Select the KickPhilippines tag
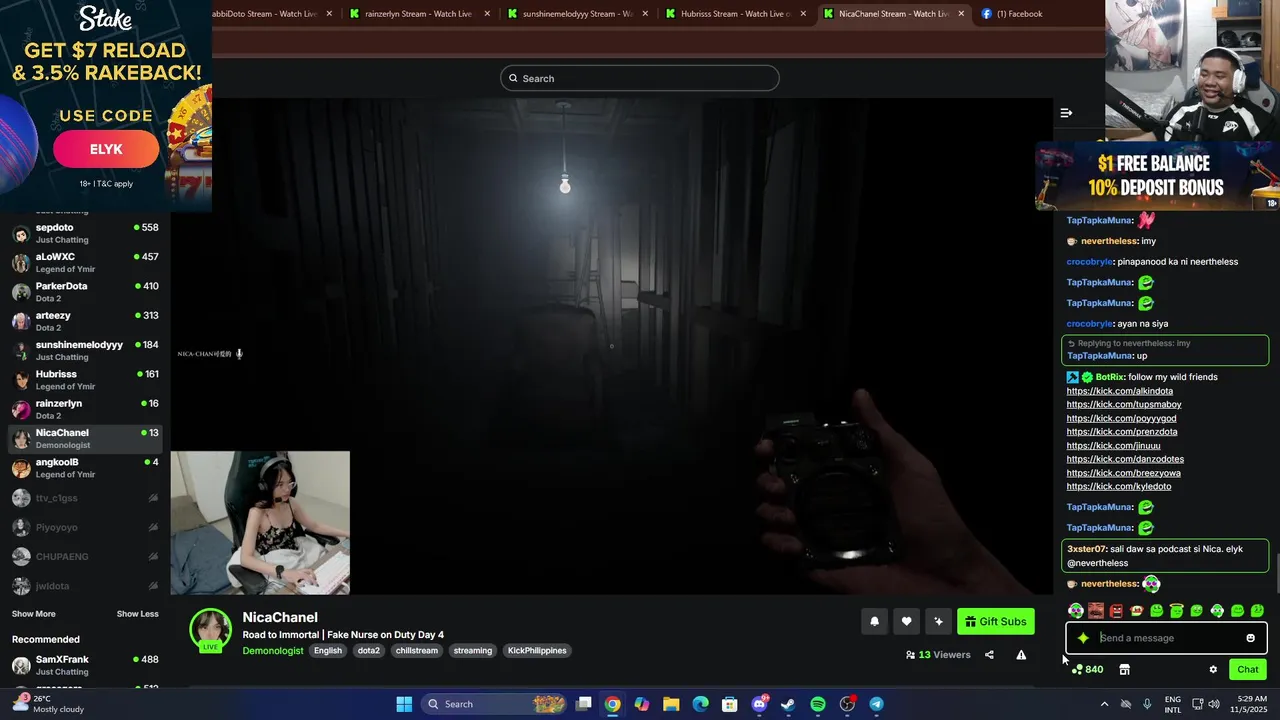Screen dimensions: 1280x720 click(x=537, y=651)
